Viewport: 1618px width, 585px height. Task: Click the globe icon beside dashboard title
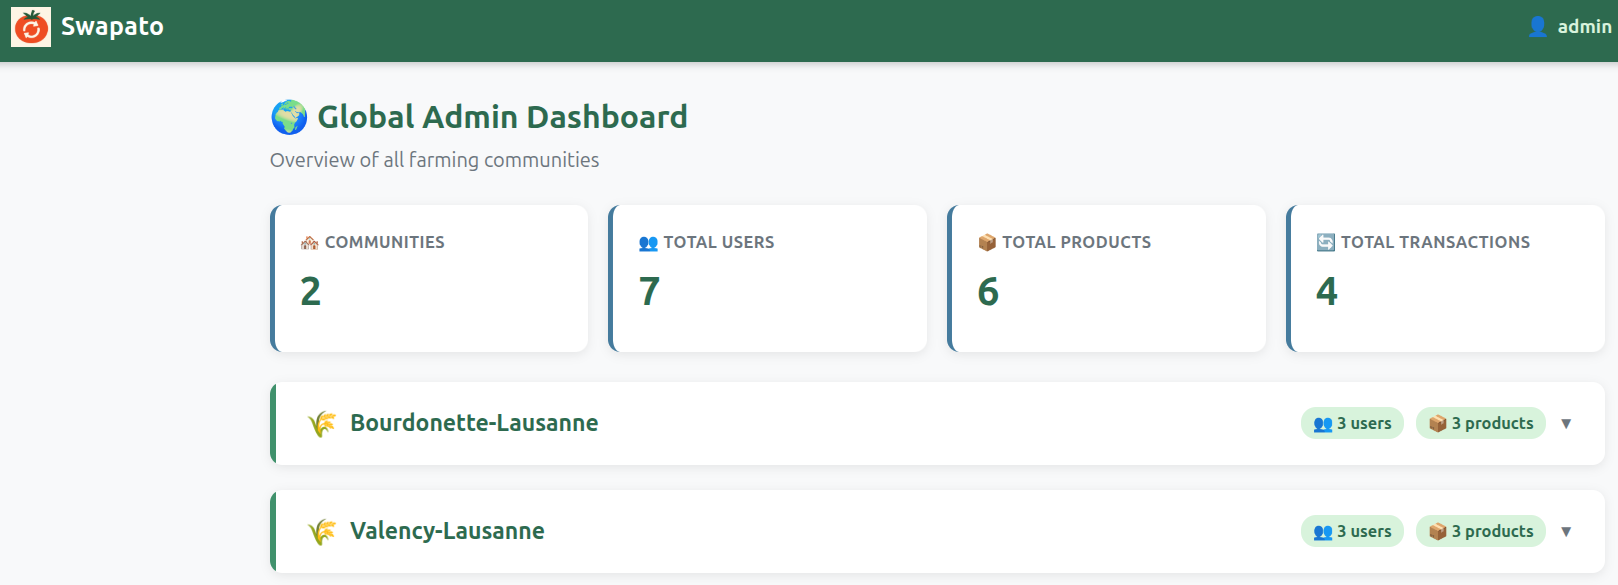[x=289, y=117]
